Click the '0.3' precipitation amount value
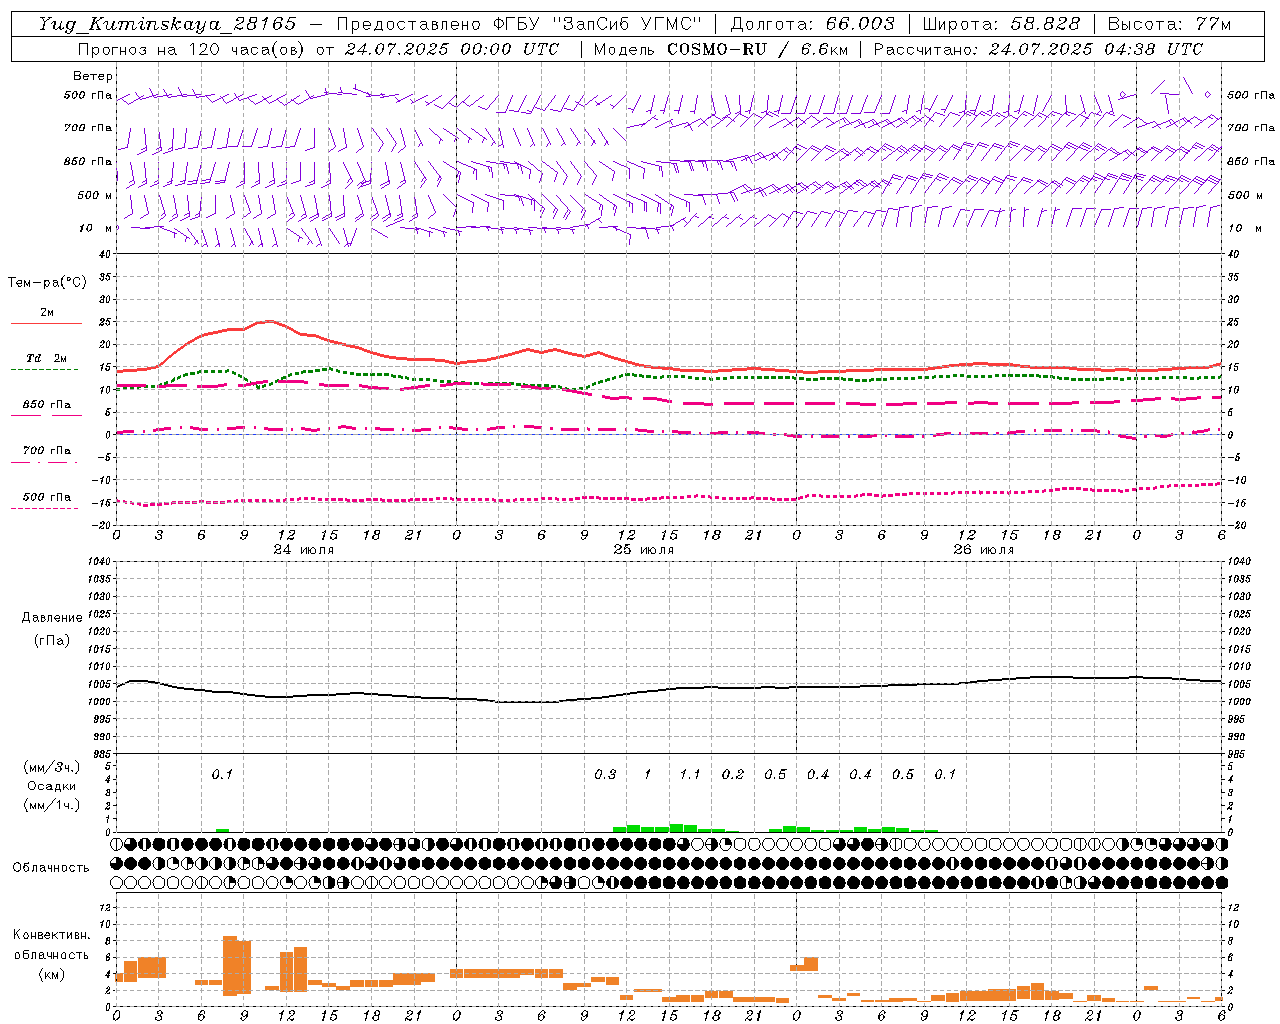Screen dimensions: 1280x1024 605,775
